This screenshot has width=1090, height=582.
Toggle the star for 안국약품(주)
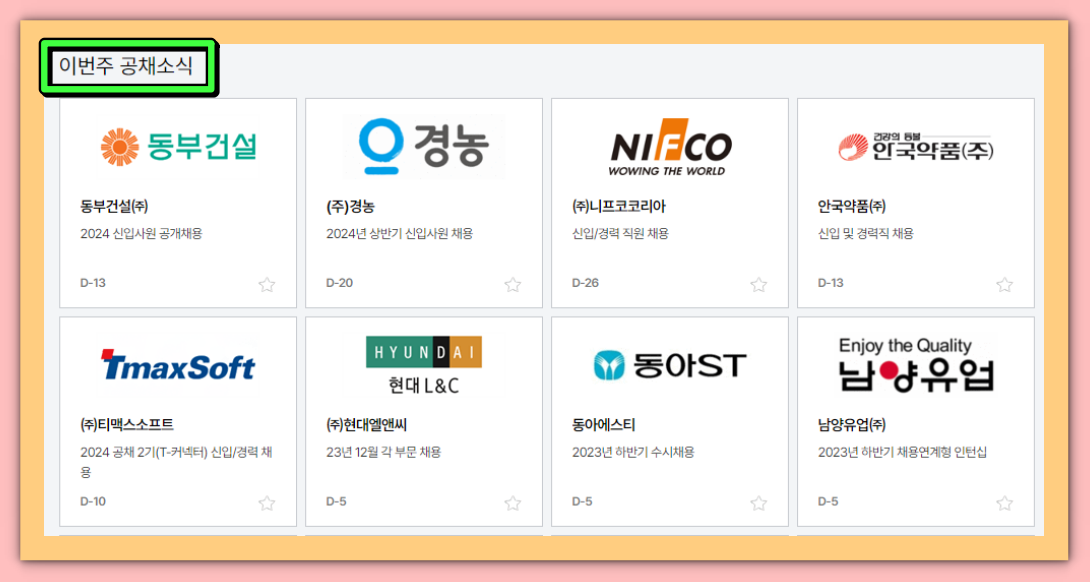coord(1004,284)
